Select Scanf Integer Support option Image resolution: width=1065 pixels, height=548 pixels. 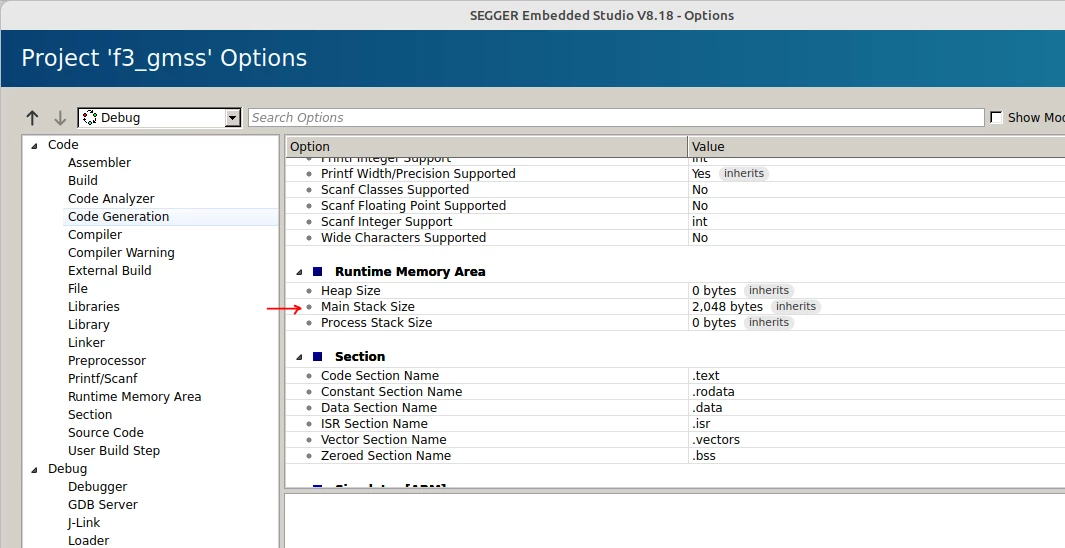pyautogui.click(x=386, y=222)
